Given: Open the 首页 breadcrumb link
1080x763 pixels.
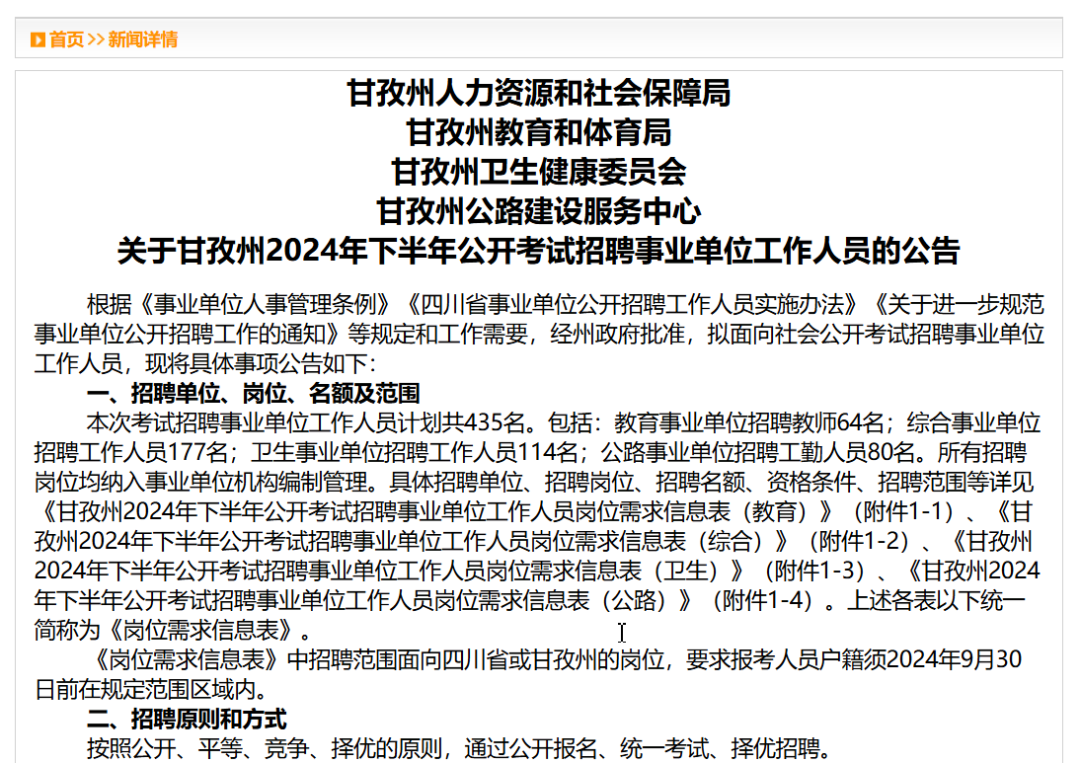Looking at the screenshot, I should [x=67, y=40].
